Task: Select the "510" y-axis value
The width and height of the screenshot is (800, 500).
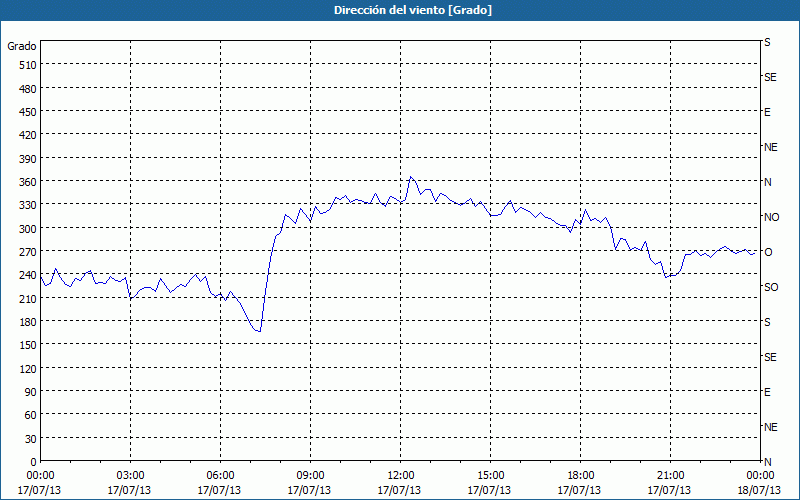Action: (28, 65)
